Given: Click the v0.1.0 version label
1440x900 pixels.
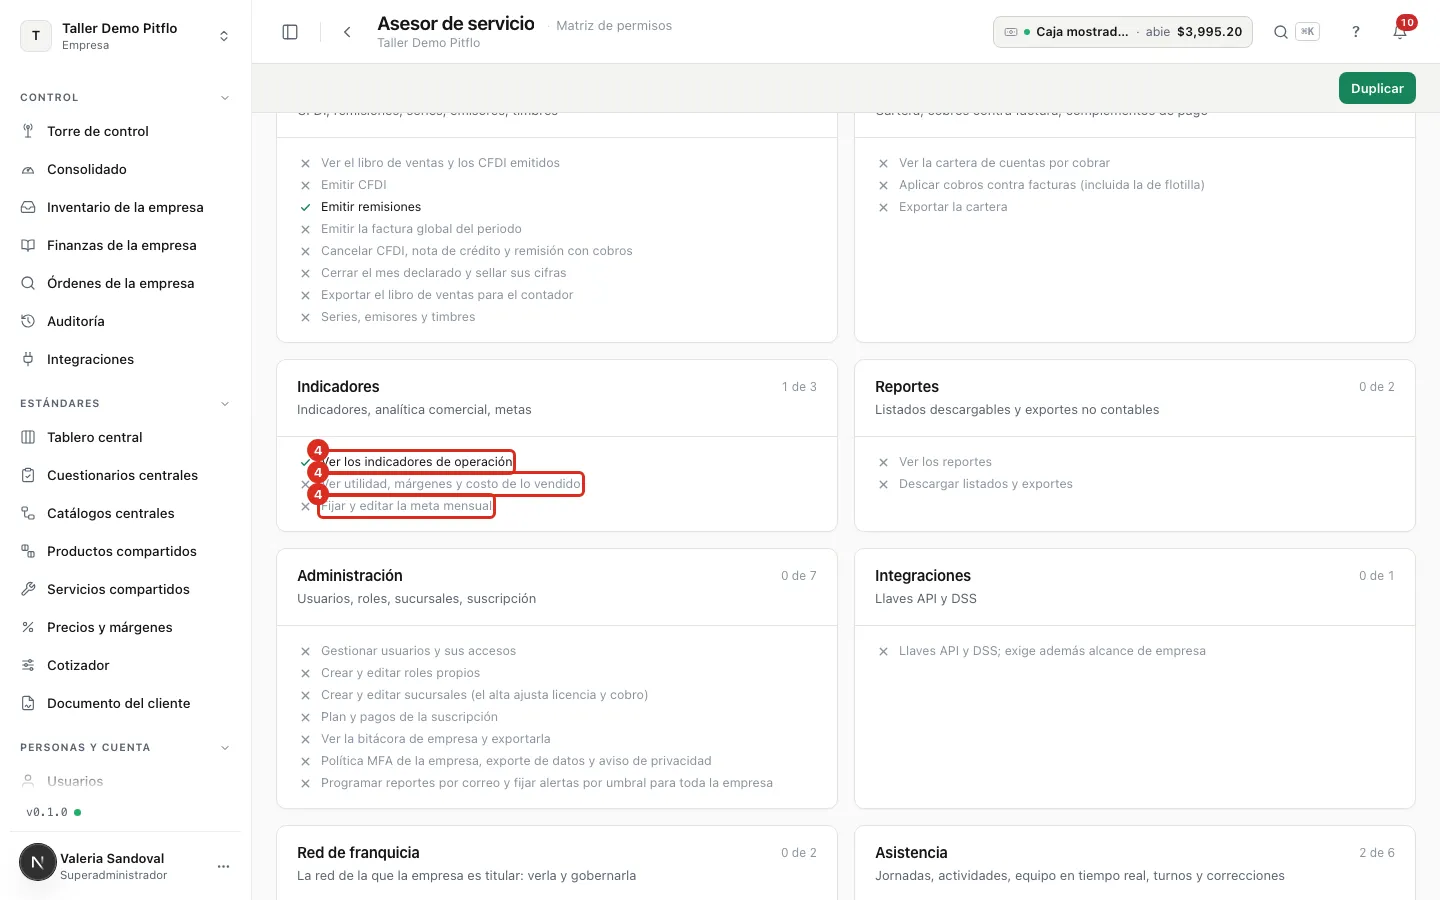Looking at the screenshot, I should click(47, 812).
